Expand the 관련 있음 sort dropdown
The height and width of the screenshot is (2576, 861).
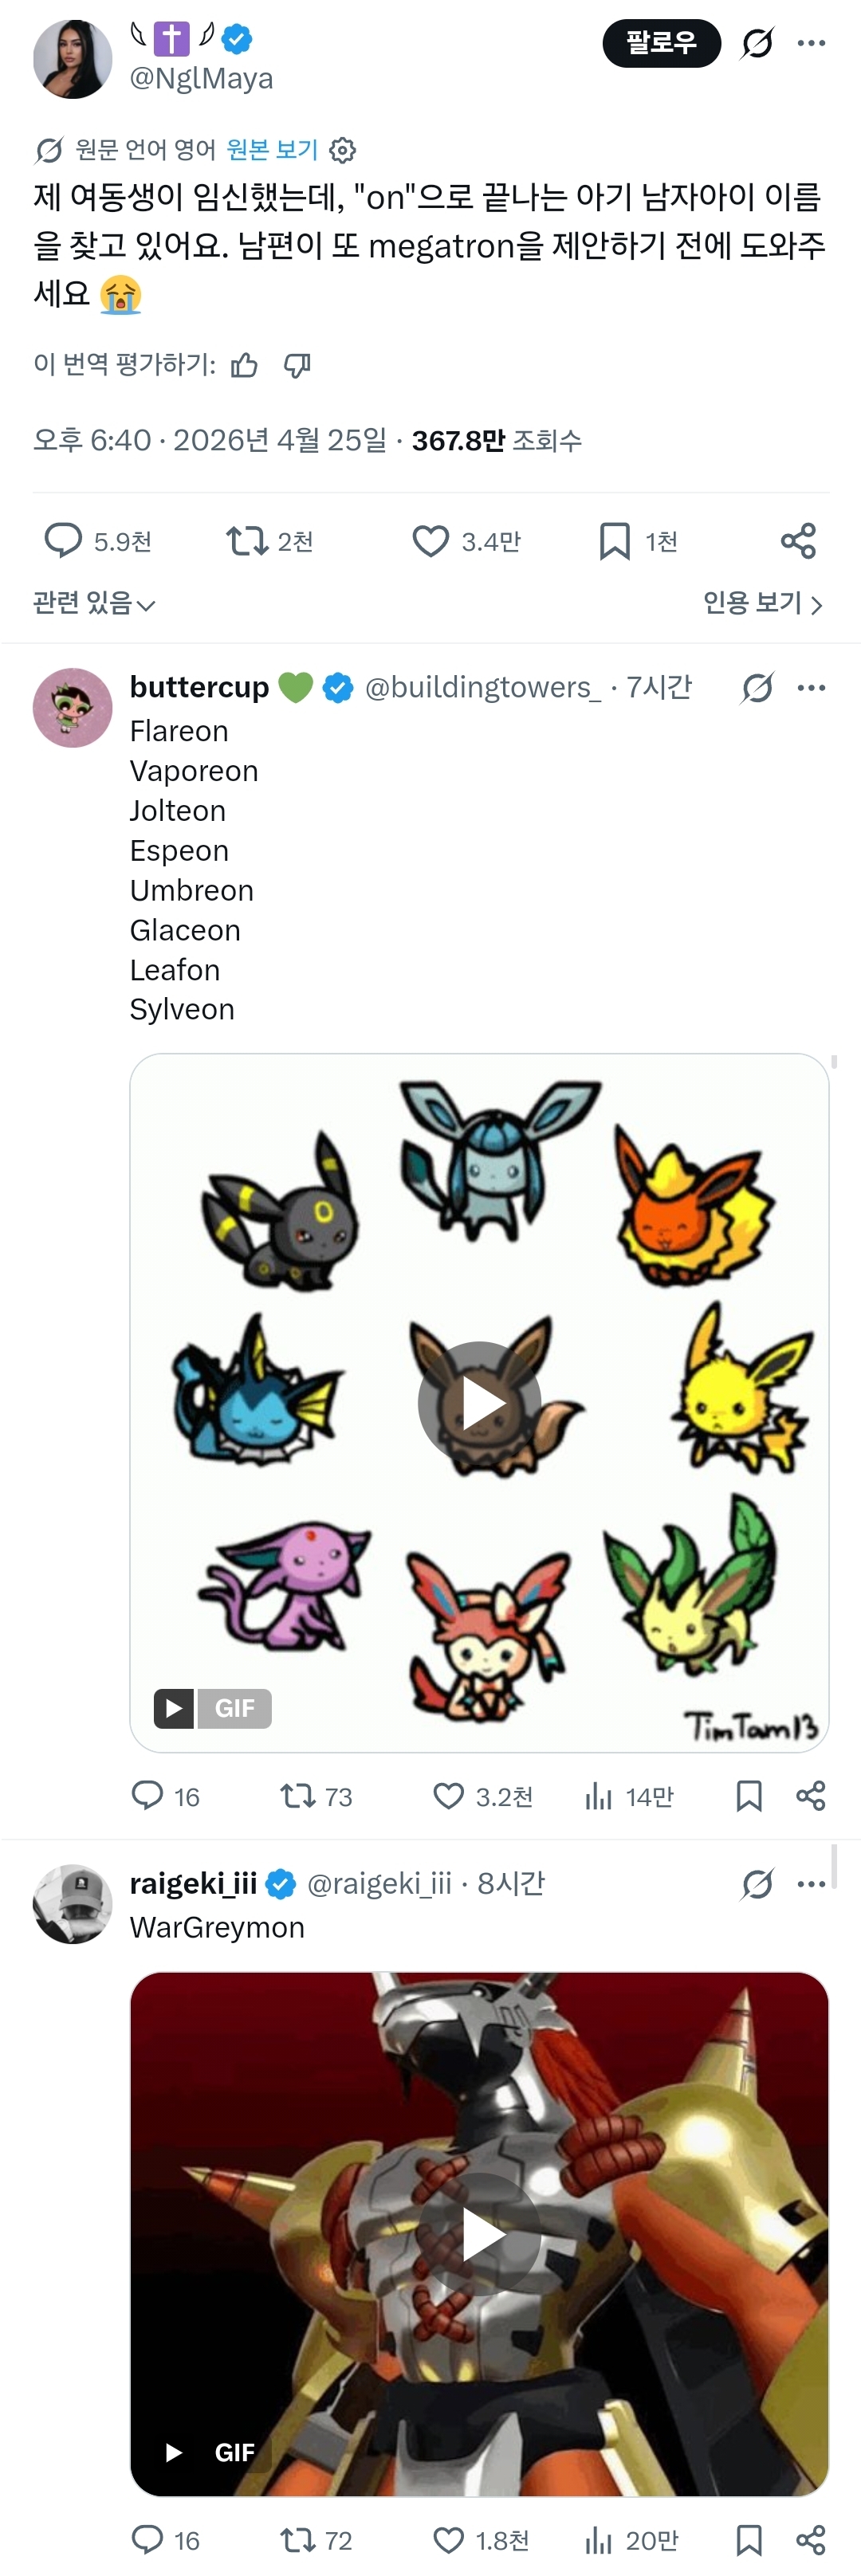(x=94, y=603)
